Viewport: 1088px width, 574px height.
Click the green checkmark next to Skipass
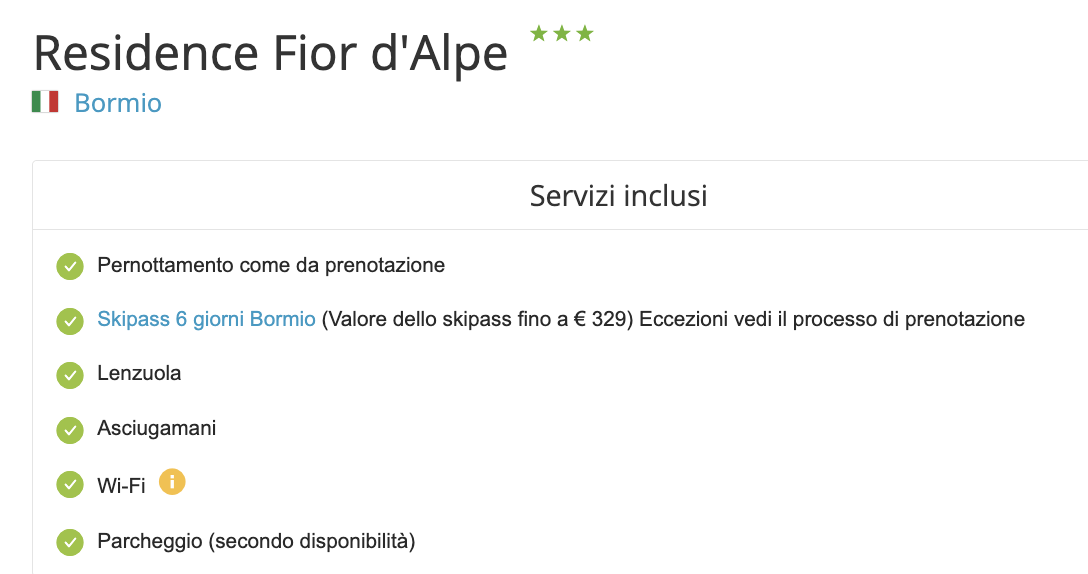pos(69,321)
